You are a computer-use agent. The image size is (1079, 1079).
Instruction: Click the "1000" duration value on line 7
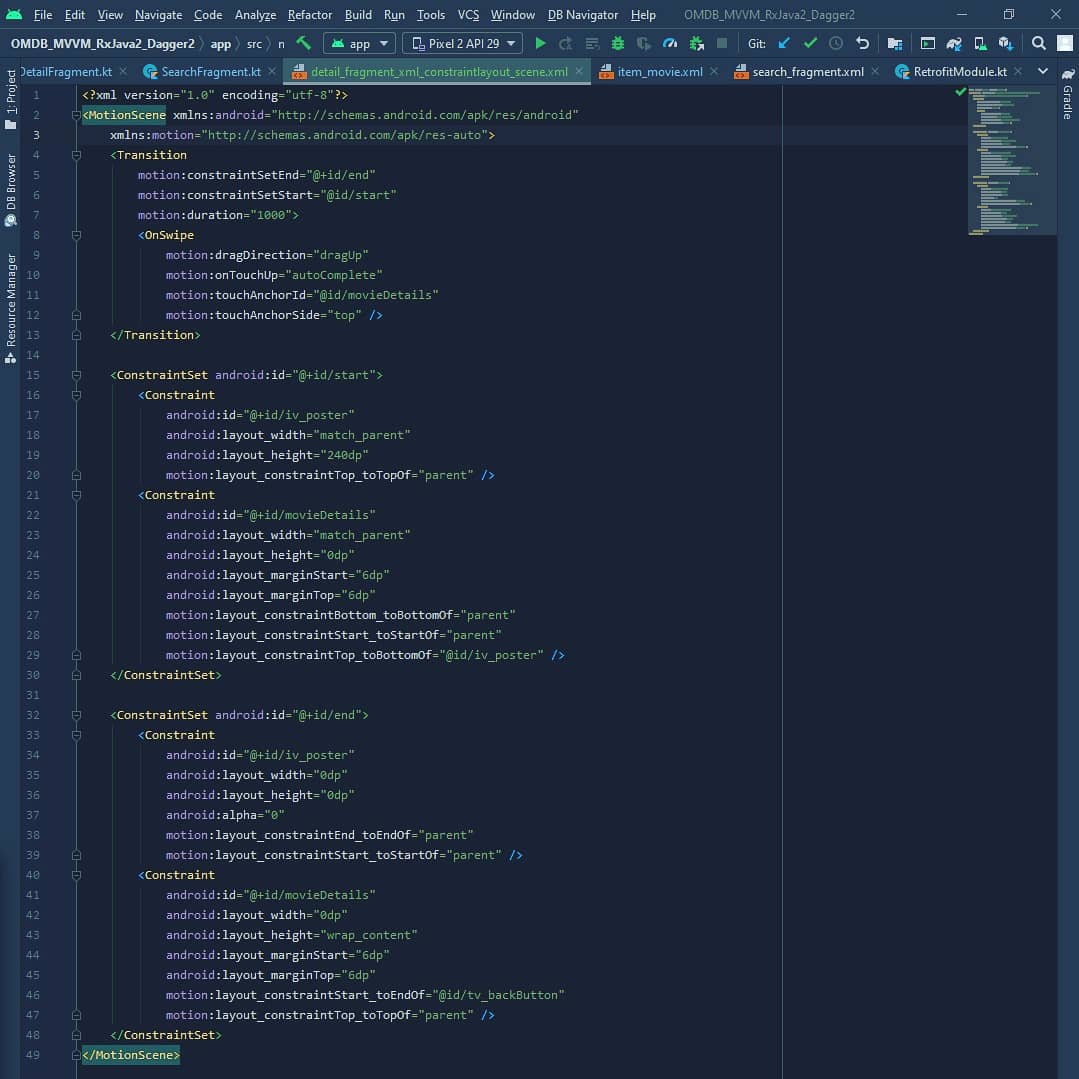(271, 215)
